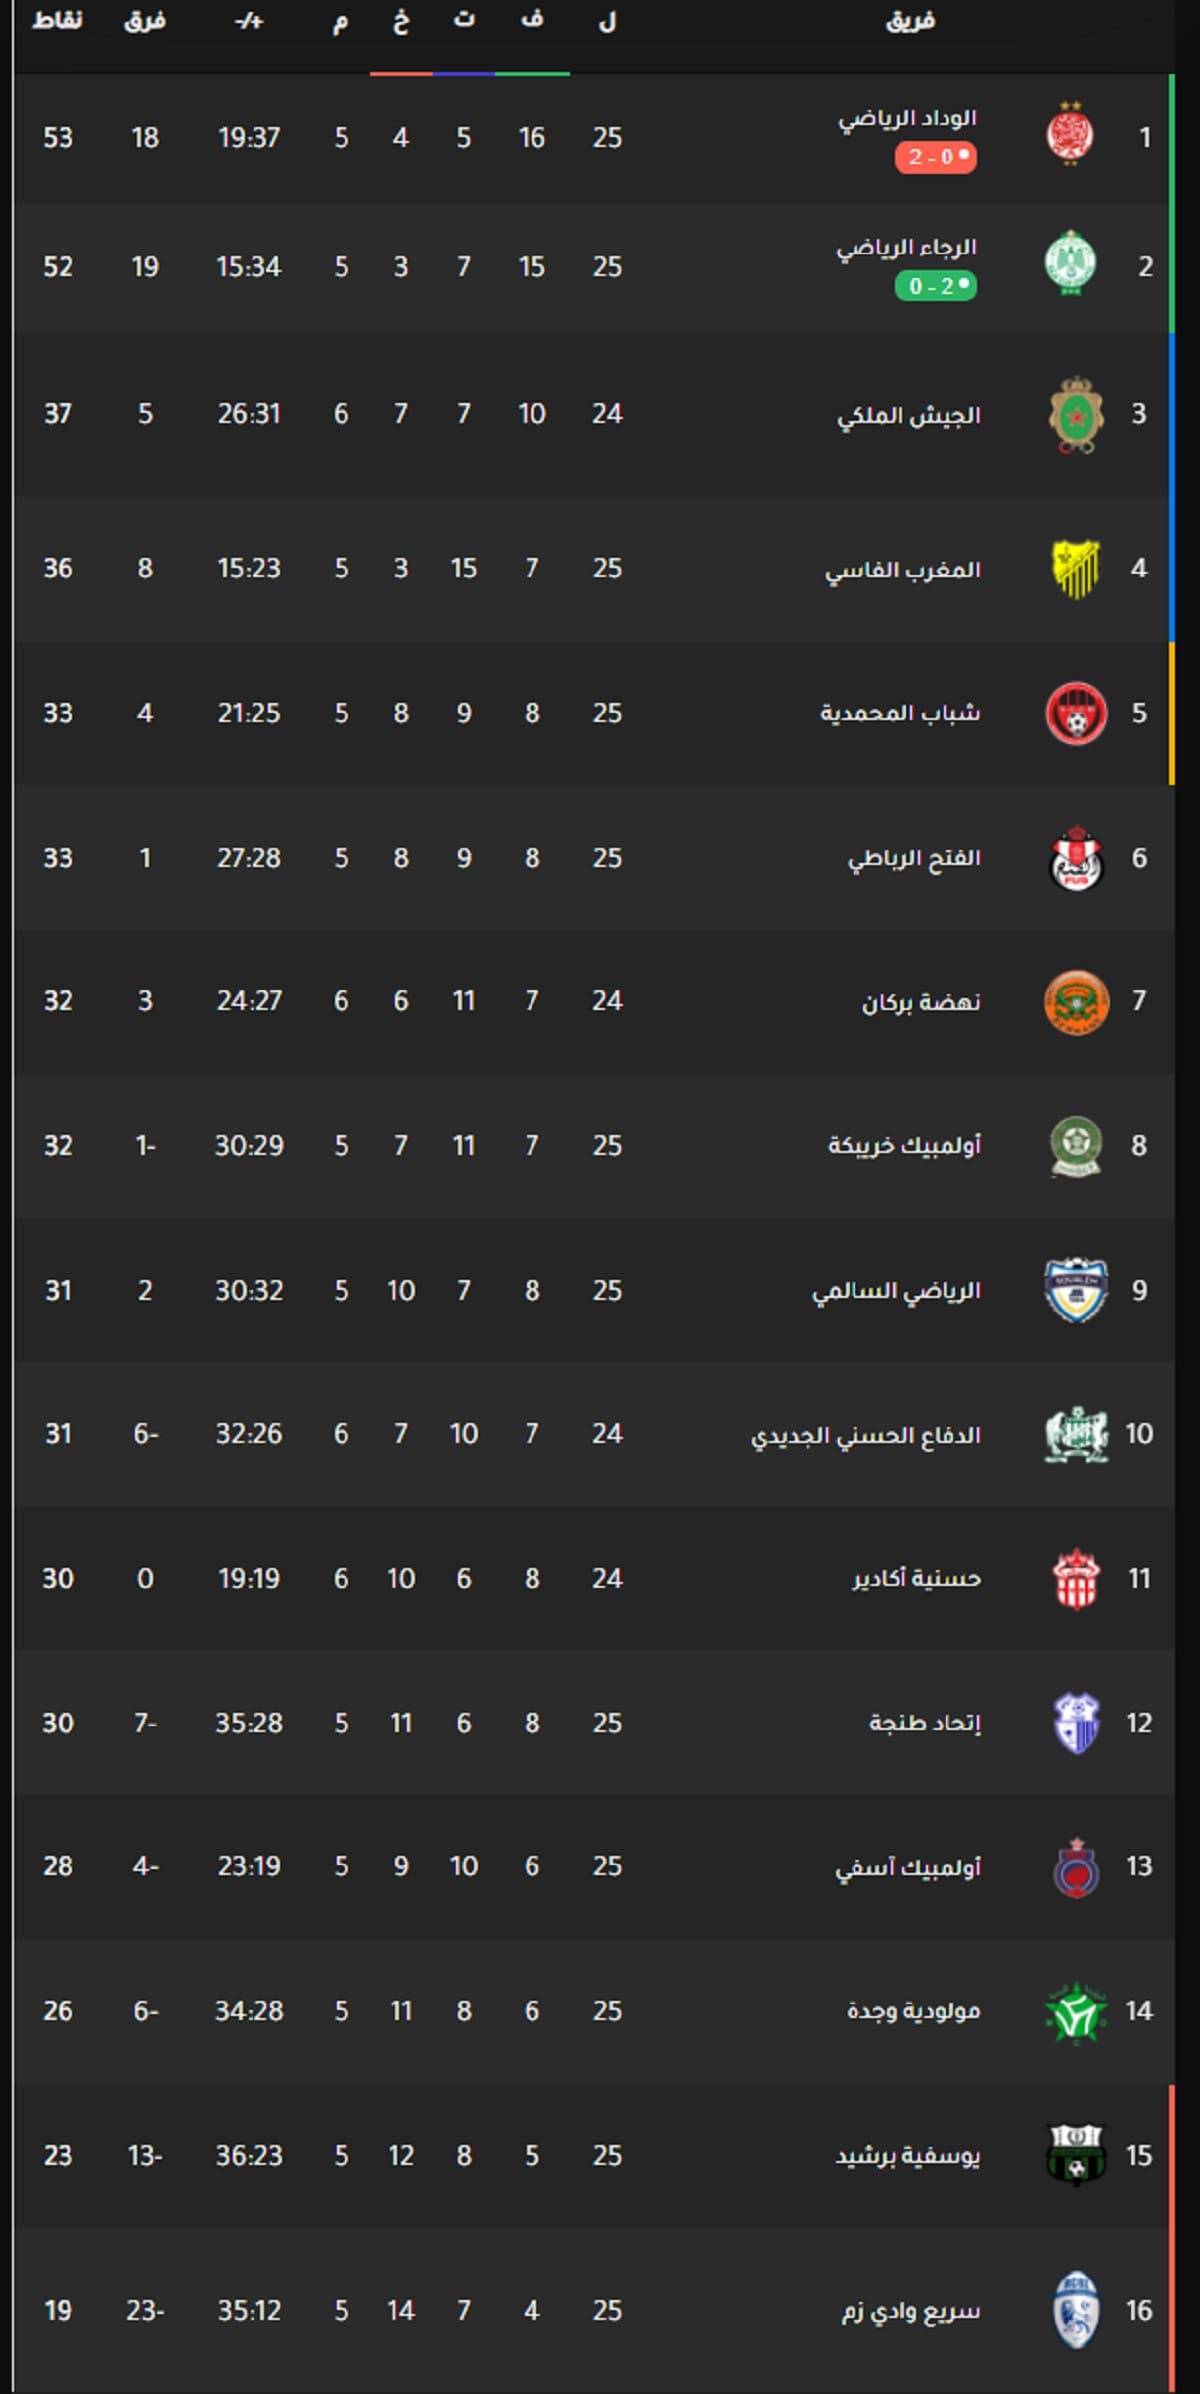Open the AS FAR (الجيش الملكي) team logo

click(x=1075, y=414)
